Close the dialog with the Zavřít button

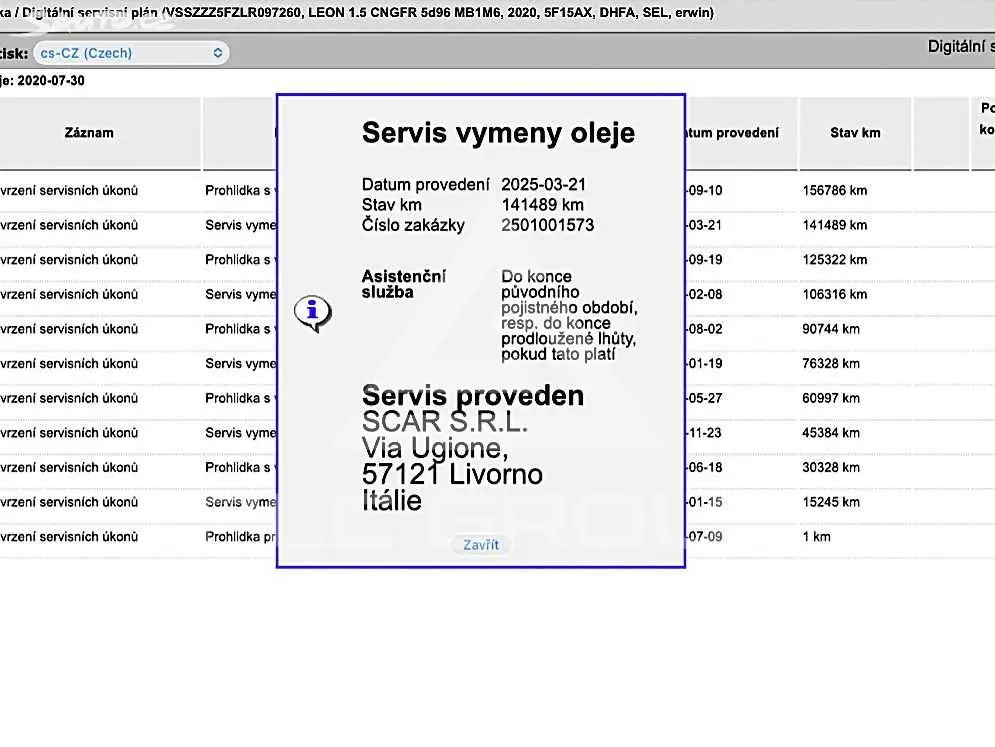click(480, 545)
